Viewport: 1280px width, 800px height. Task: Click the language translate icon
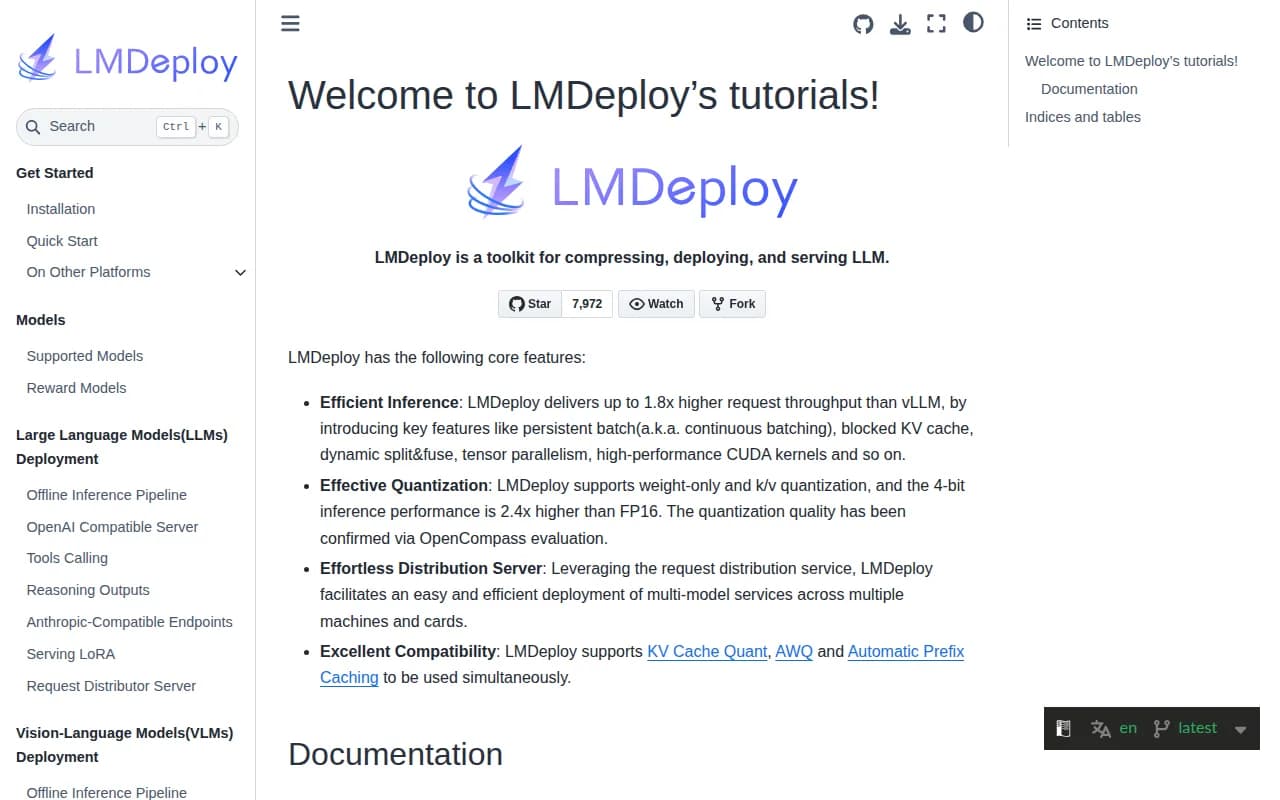(x=1101, y=729)
